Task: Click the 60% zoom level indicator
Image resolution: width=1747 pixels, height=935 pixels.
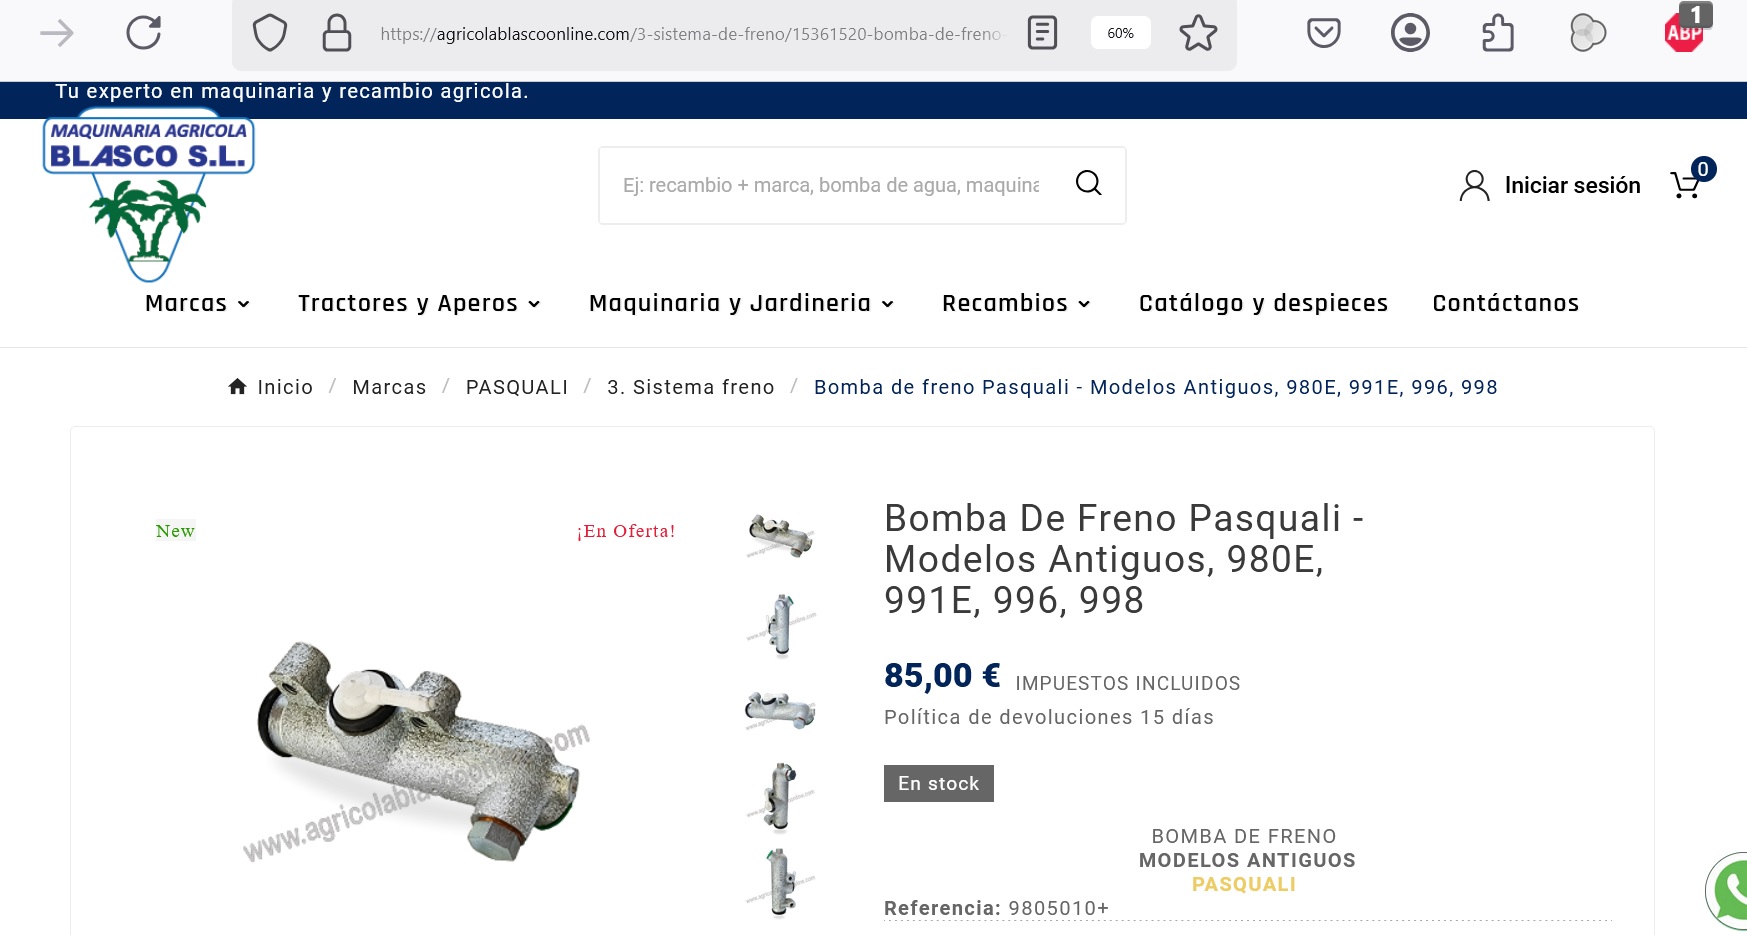Action: pyautogui.click(x=1120, y=33)
